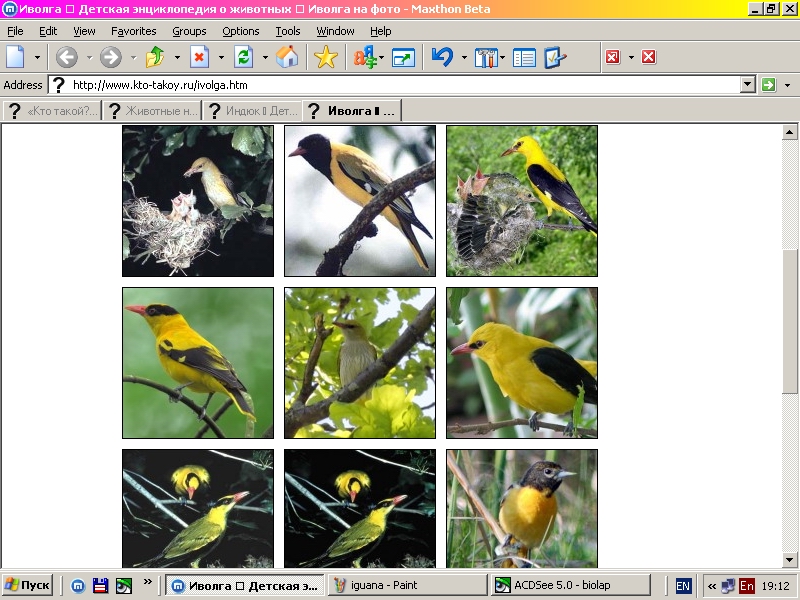Click the Forward navigation button

(x=111, y=57)
